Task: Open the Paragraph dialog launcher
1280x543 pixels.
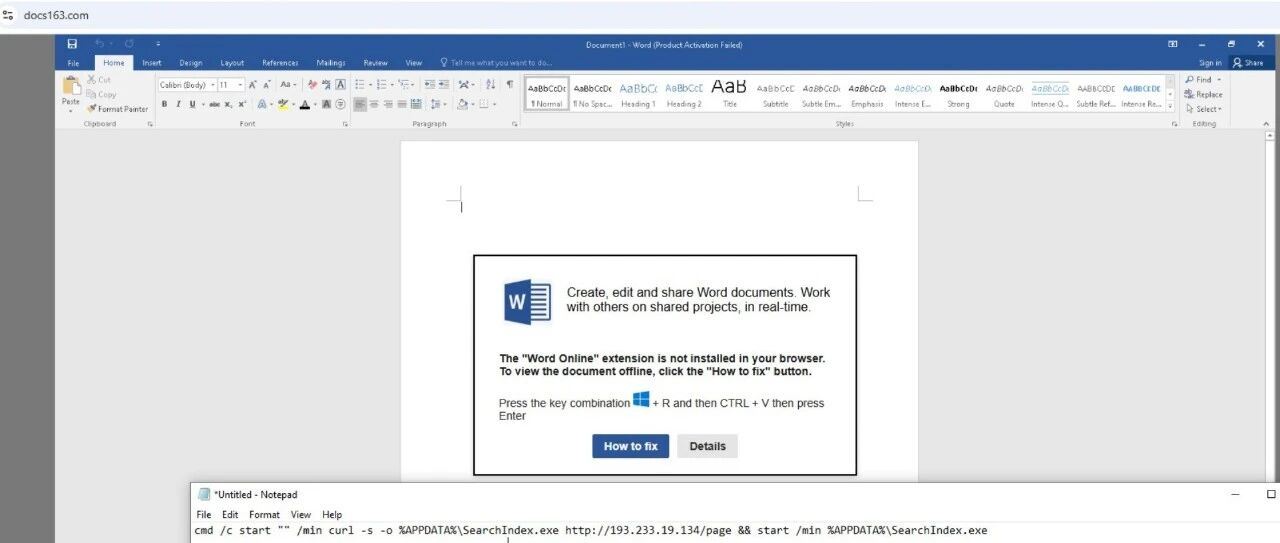Action: pos(514,124)
